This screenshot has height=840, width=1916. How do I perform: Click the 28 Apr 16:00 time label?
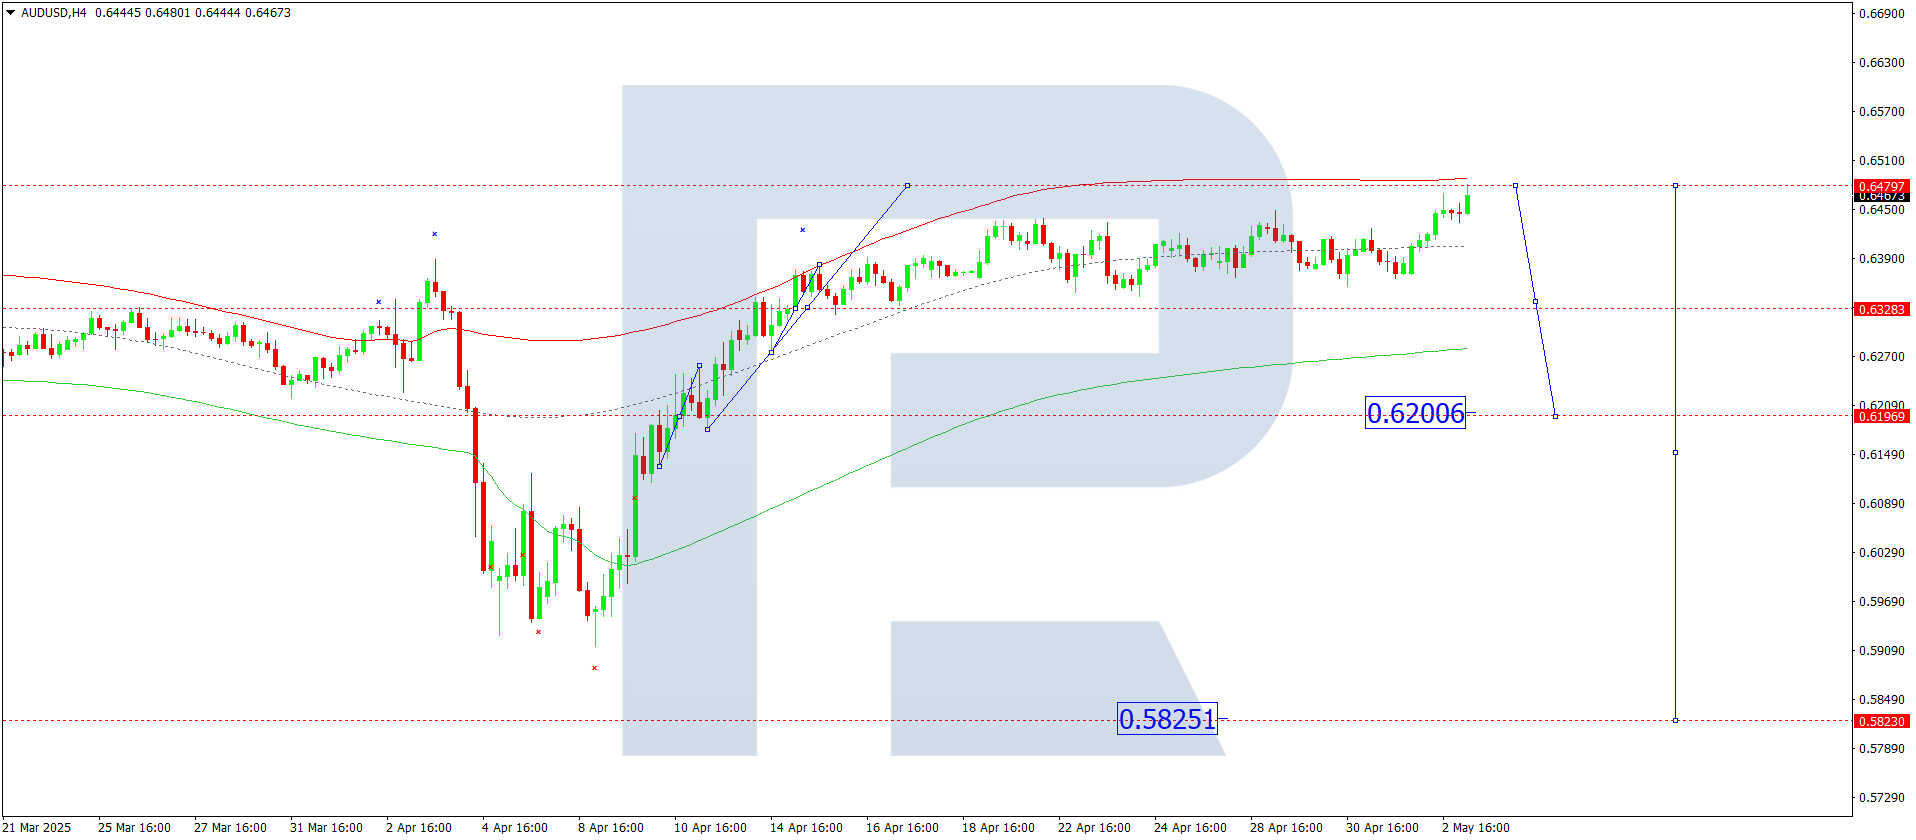pos(1286,828)
